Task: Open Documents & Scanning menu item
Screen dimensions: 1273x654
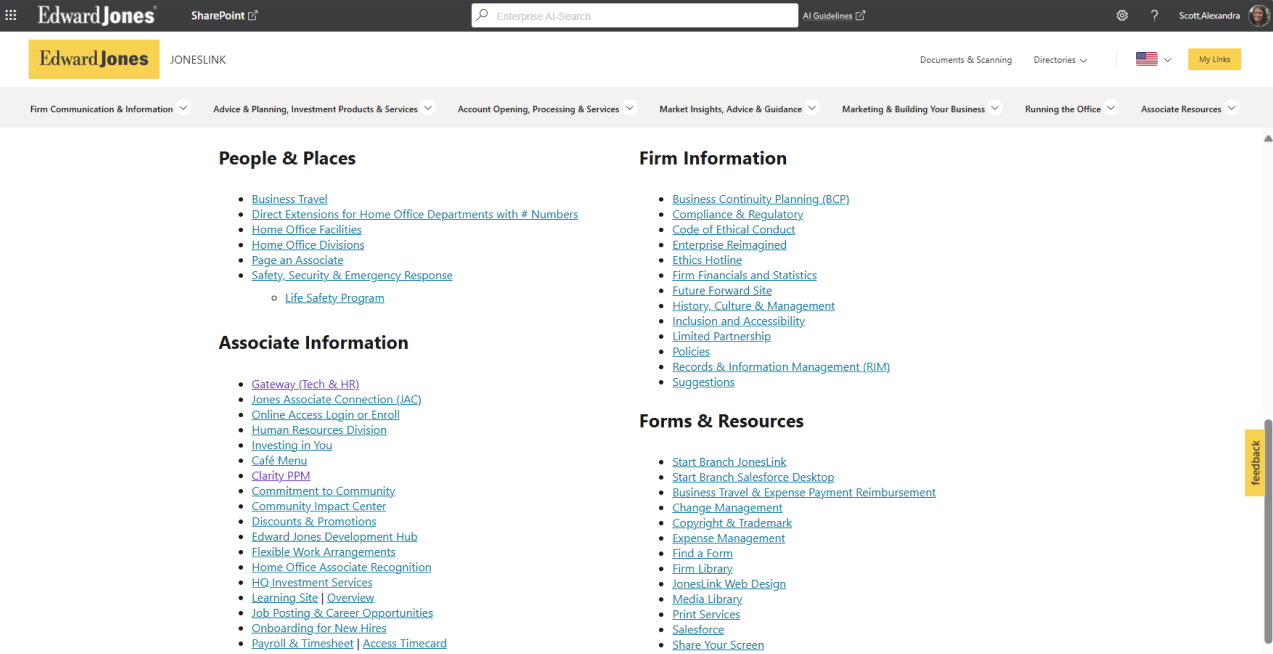Action: coord(966,60)
